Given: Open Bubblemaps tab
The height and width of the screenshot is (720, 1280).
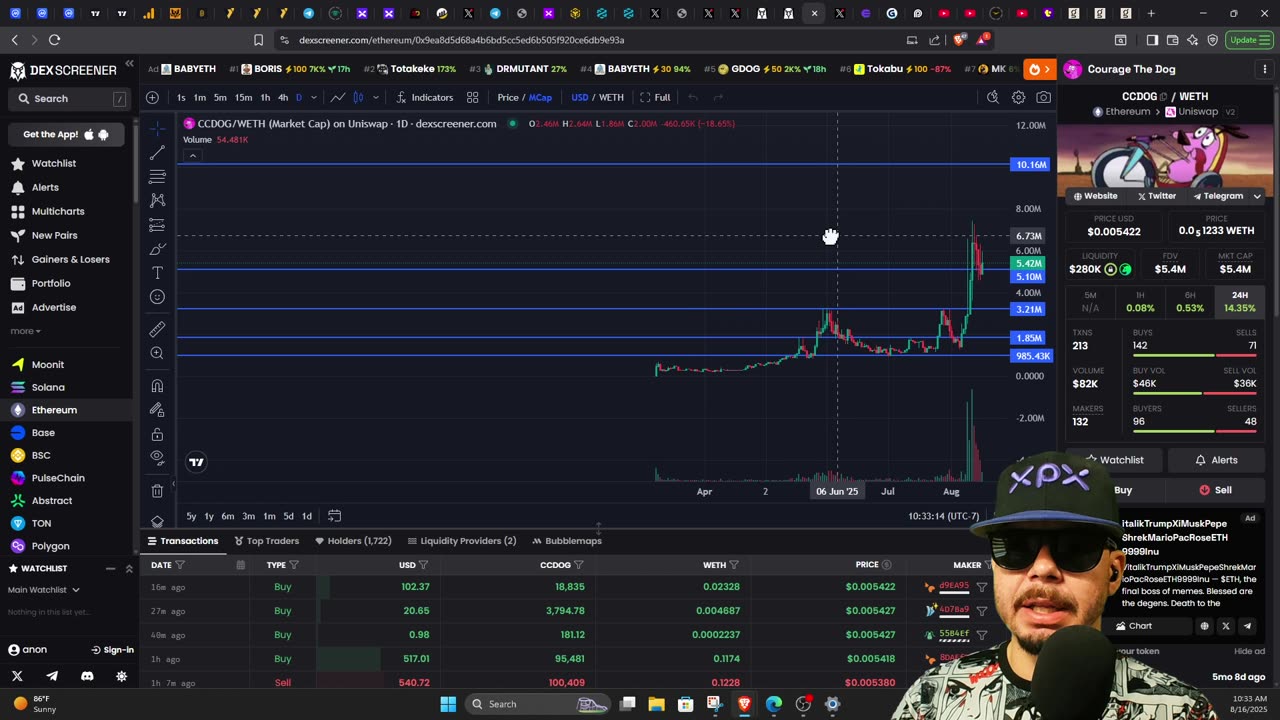Looking at the screenshot, I should point(567,541).
